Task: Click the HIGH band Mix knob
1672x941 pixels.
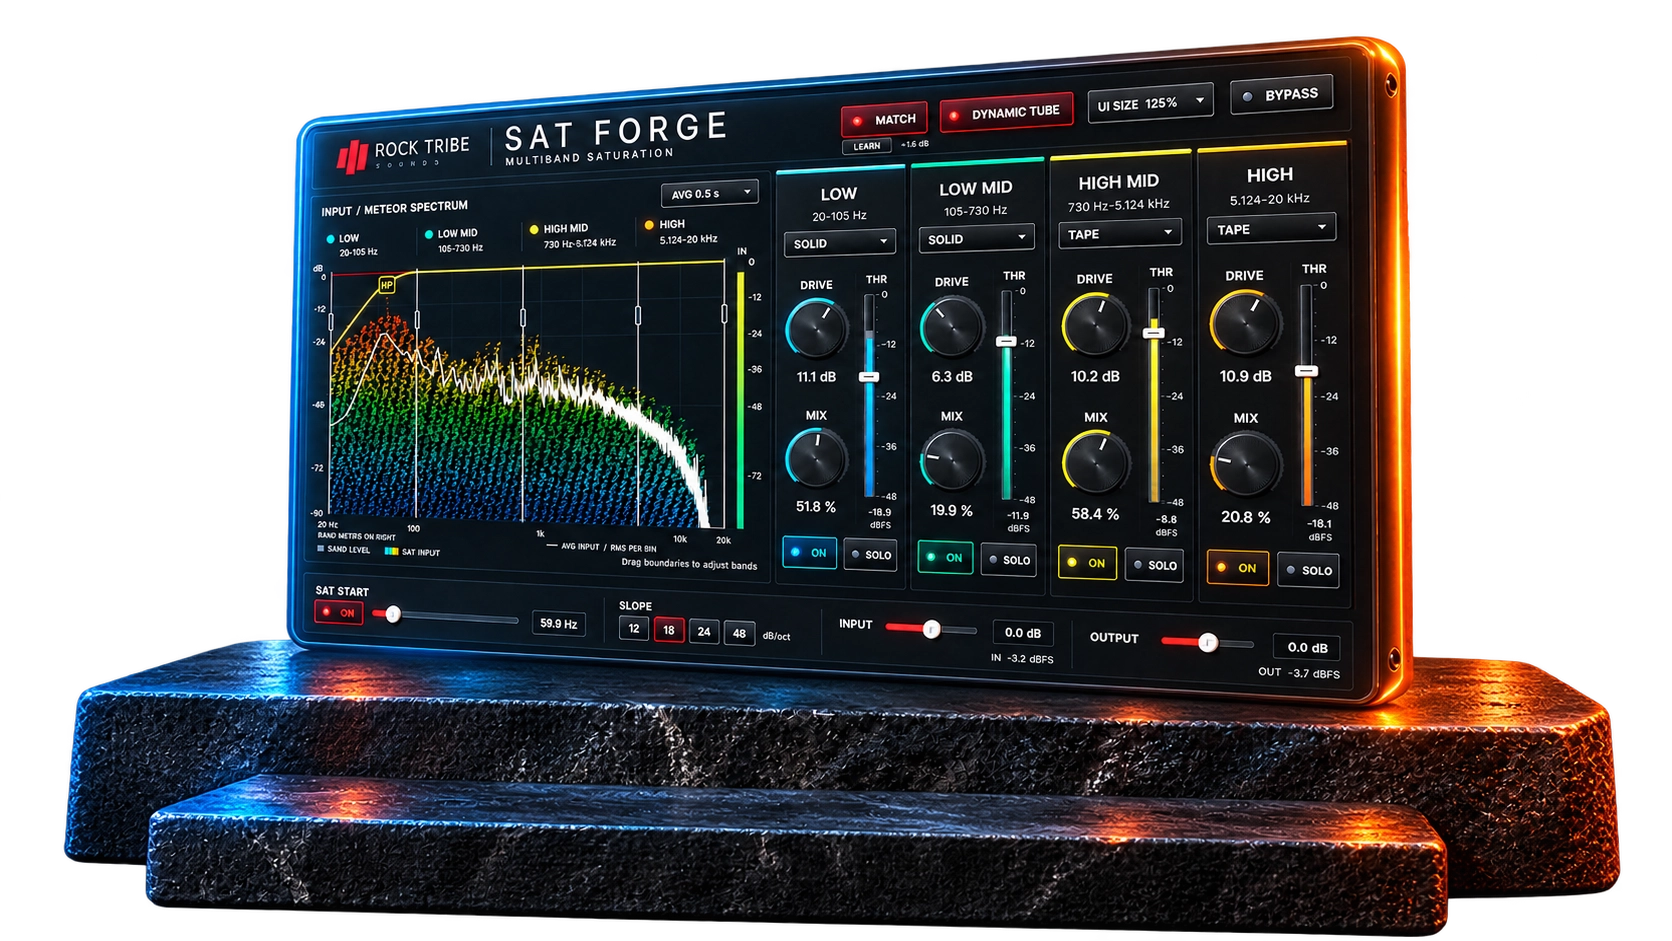Action: 1246,465
